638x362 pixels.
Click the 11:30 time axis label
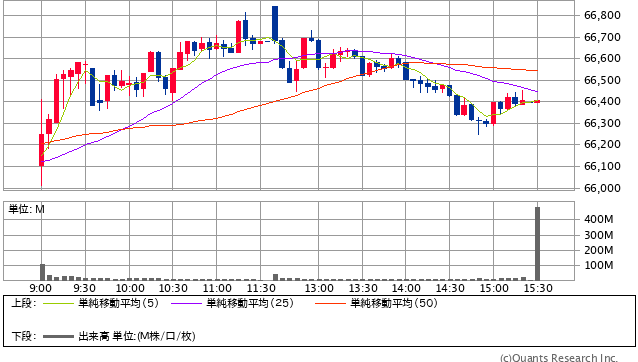(x=261, y=289)
